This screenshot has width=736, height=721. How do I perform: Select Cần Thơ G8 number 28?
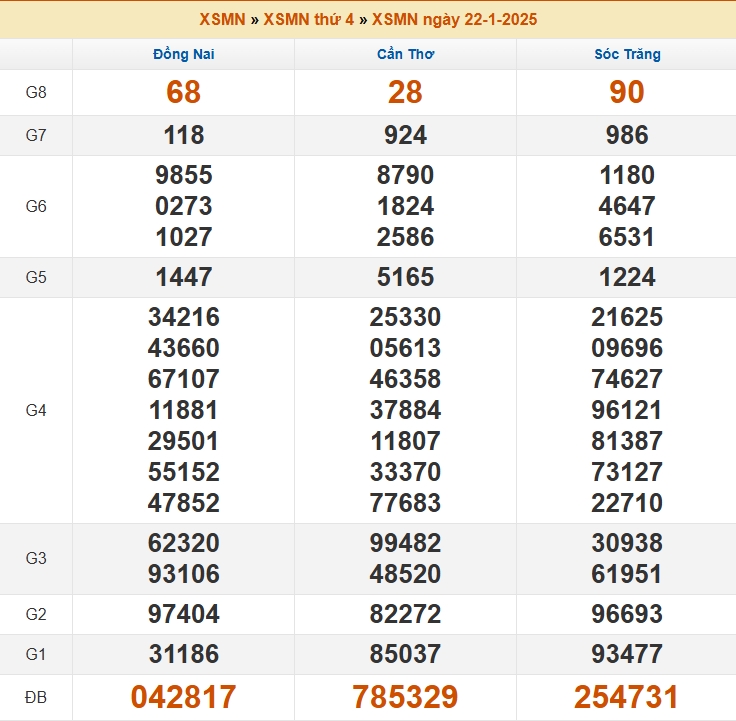(x=405, y=92)
